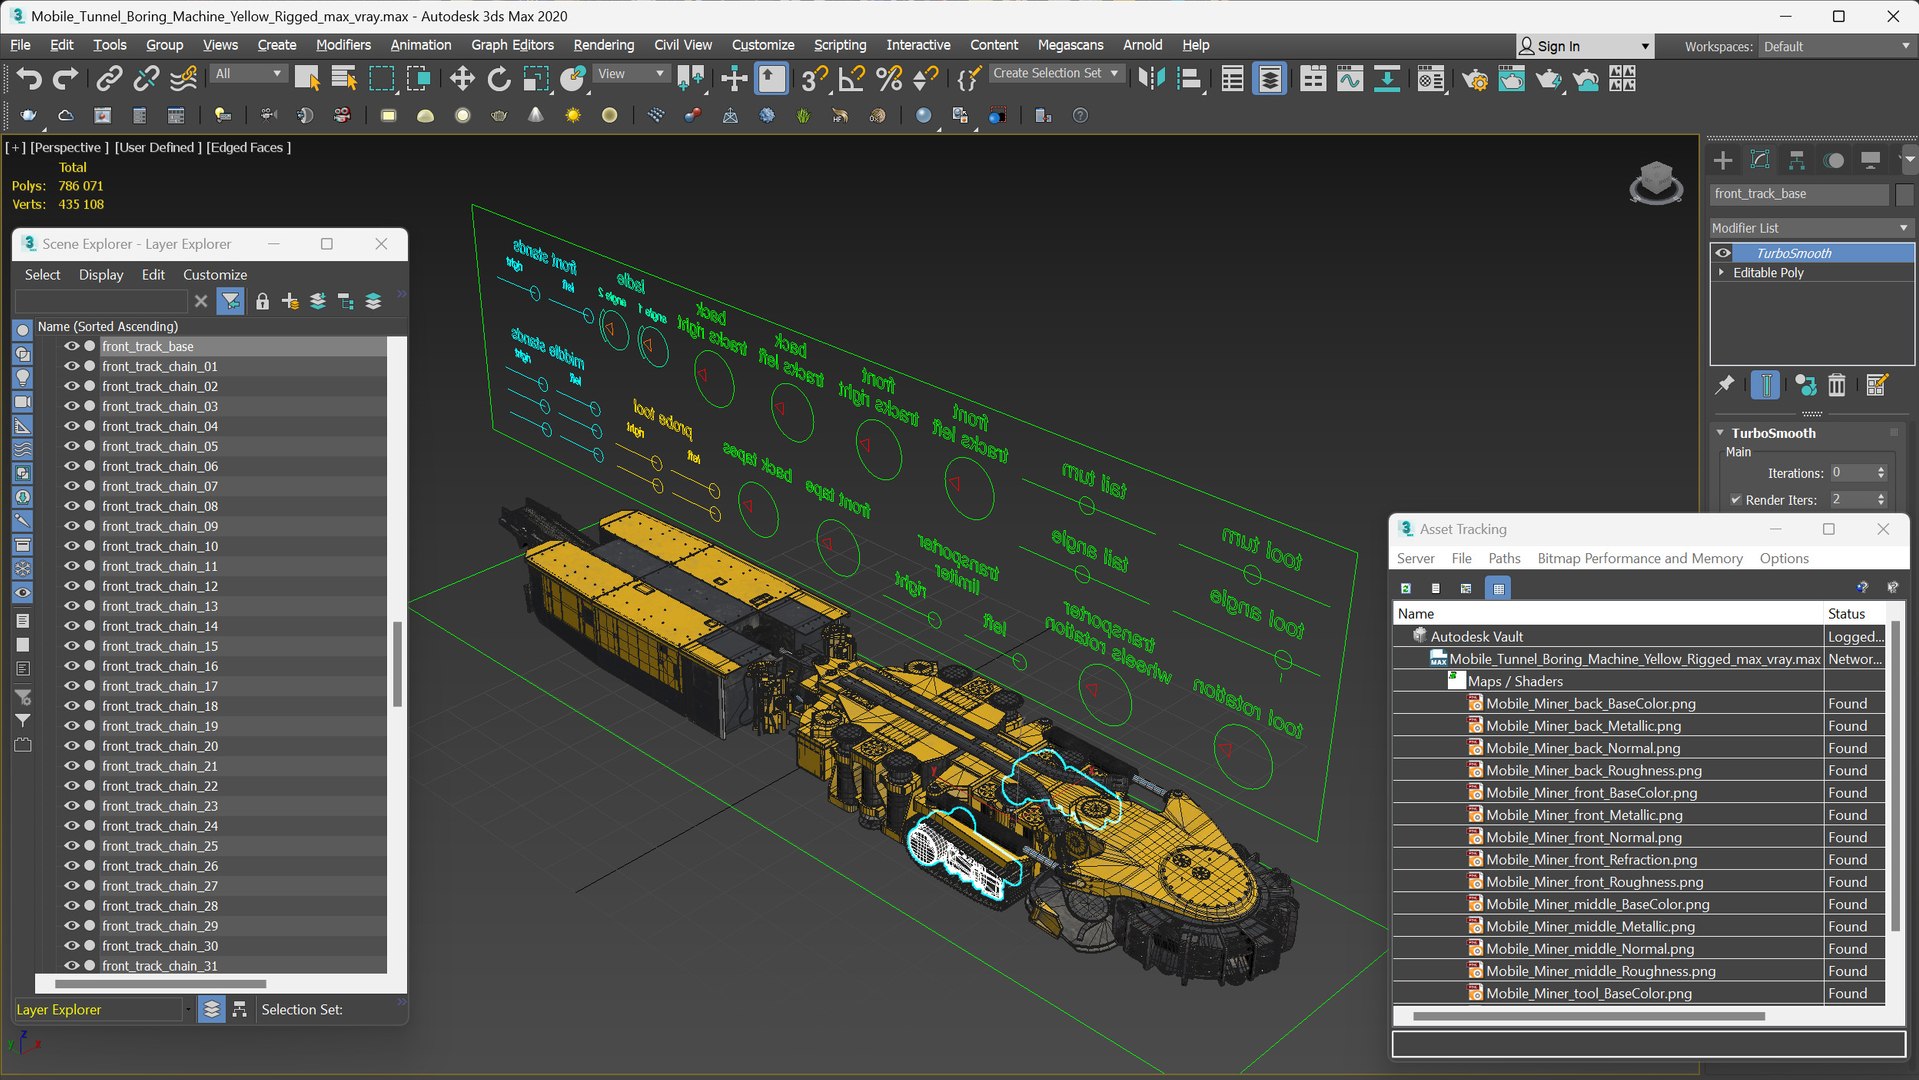Click the Status column header
1919x1080 pixels.
pos(1846,614)
